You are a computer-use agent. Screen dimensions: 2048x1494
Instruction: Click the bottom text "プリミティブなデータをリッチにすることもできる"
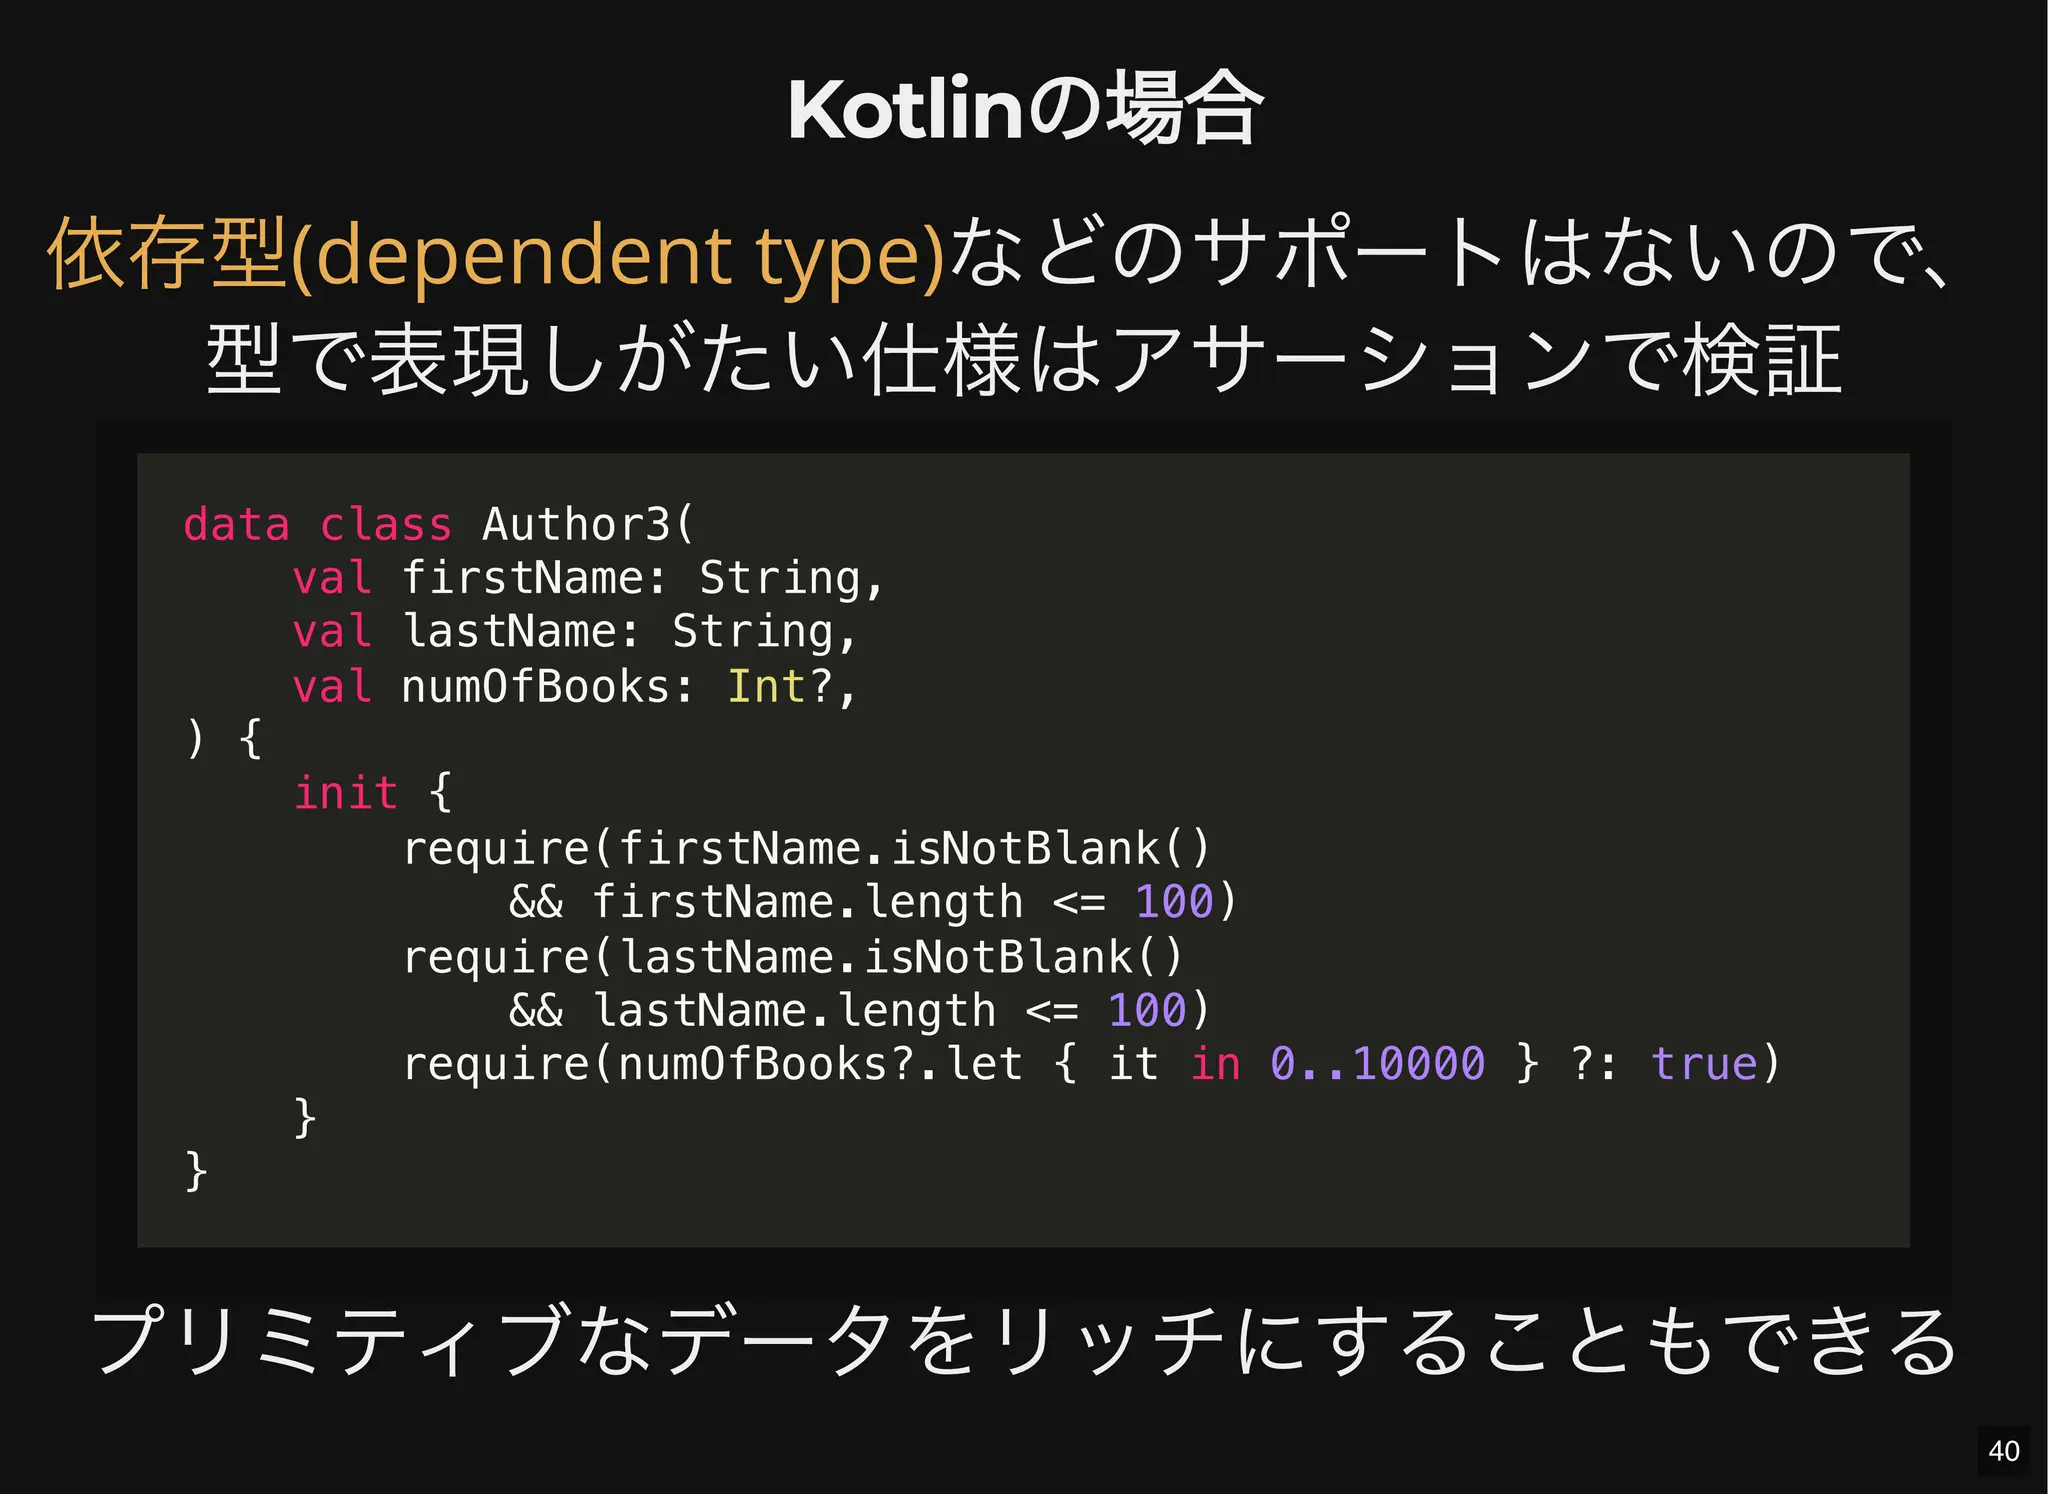point(1024,1340)
